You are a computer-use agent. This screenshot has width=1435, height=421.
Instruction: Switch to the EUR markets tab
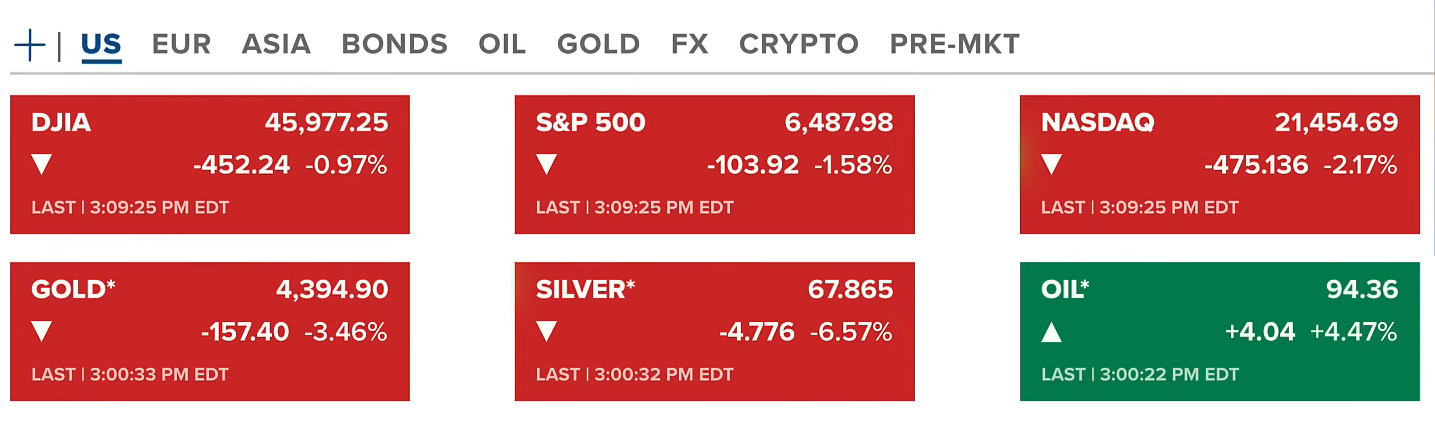coord(180,44)
